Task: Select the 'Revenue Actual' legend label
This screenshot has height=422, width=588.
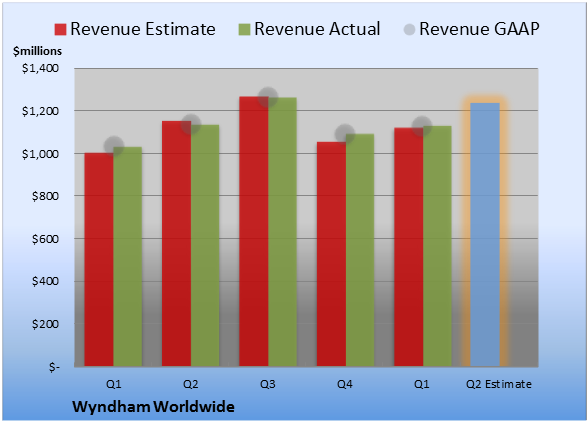Action: point(317,29)
